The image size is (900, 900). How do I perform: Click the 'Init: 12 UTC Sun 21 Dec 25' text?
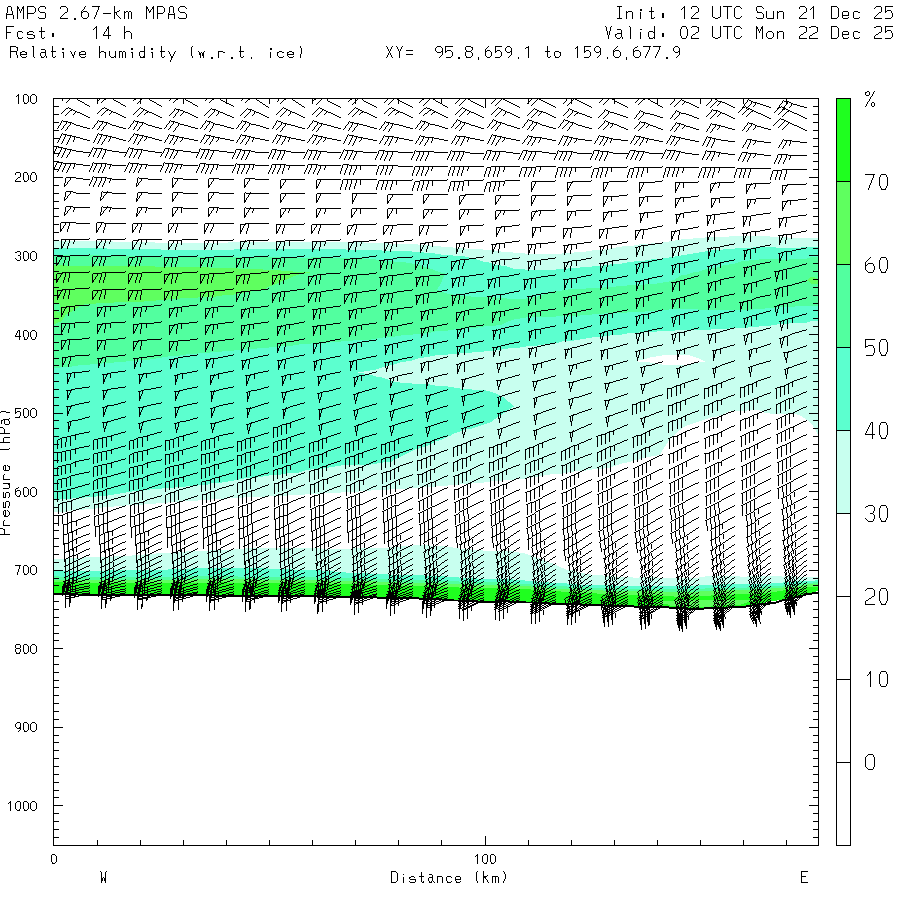coord(754,13)
